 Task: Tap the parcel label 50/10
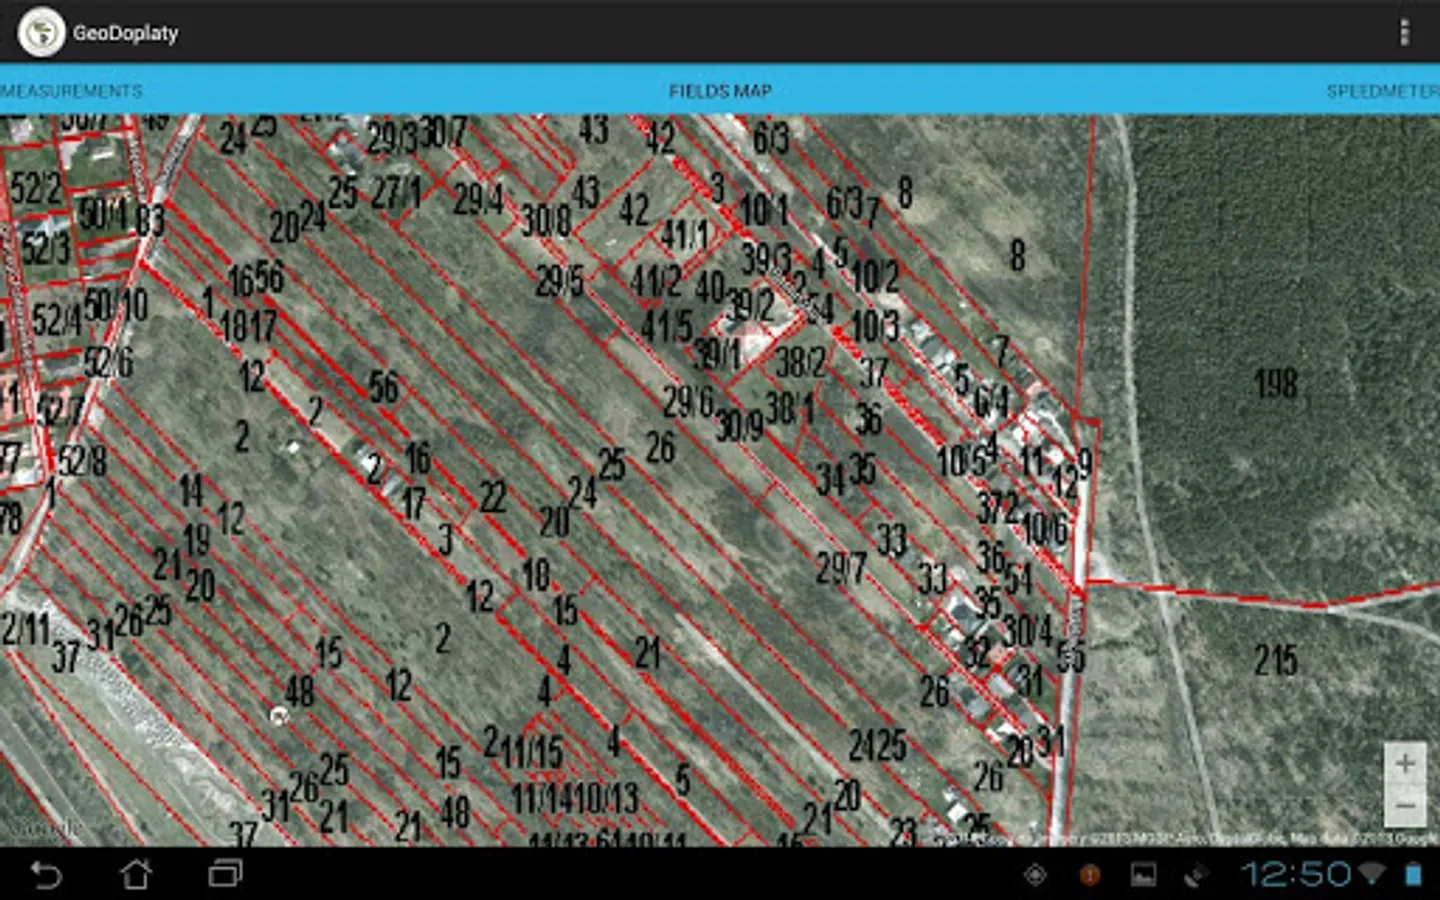[116, 305]
